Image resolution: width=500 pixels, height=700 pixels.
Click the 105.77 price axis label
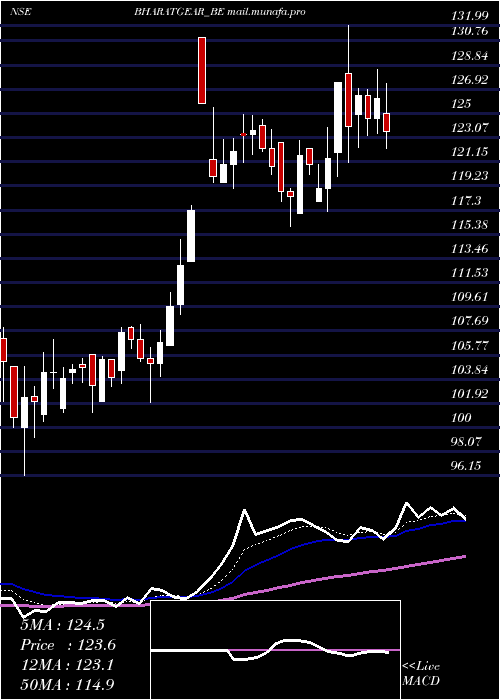[x=468, y=345]
